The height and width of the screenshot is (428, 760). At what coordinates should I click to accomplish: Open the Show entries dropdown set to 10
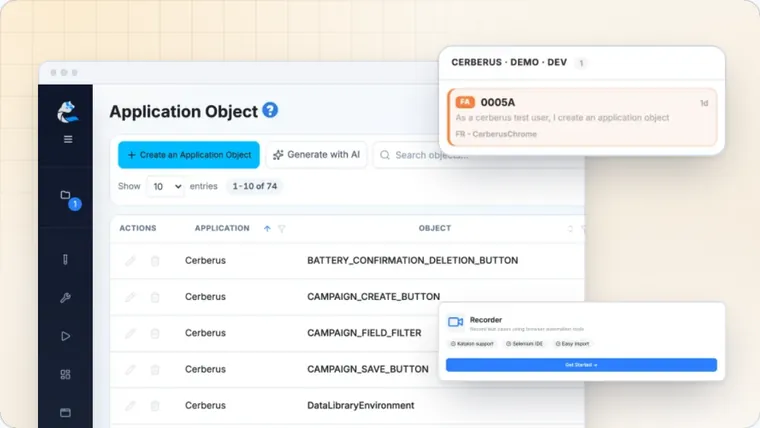tap(166, 186)
